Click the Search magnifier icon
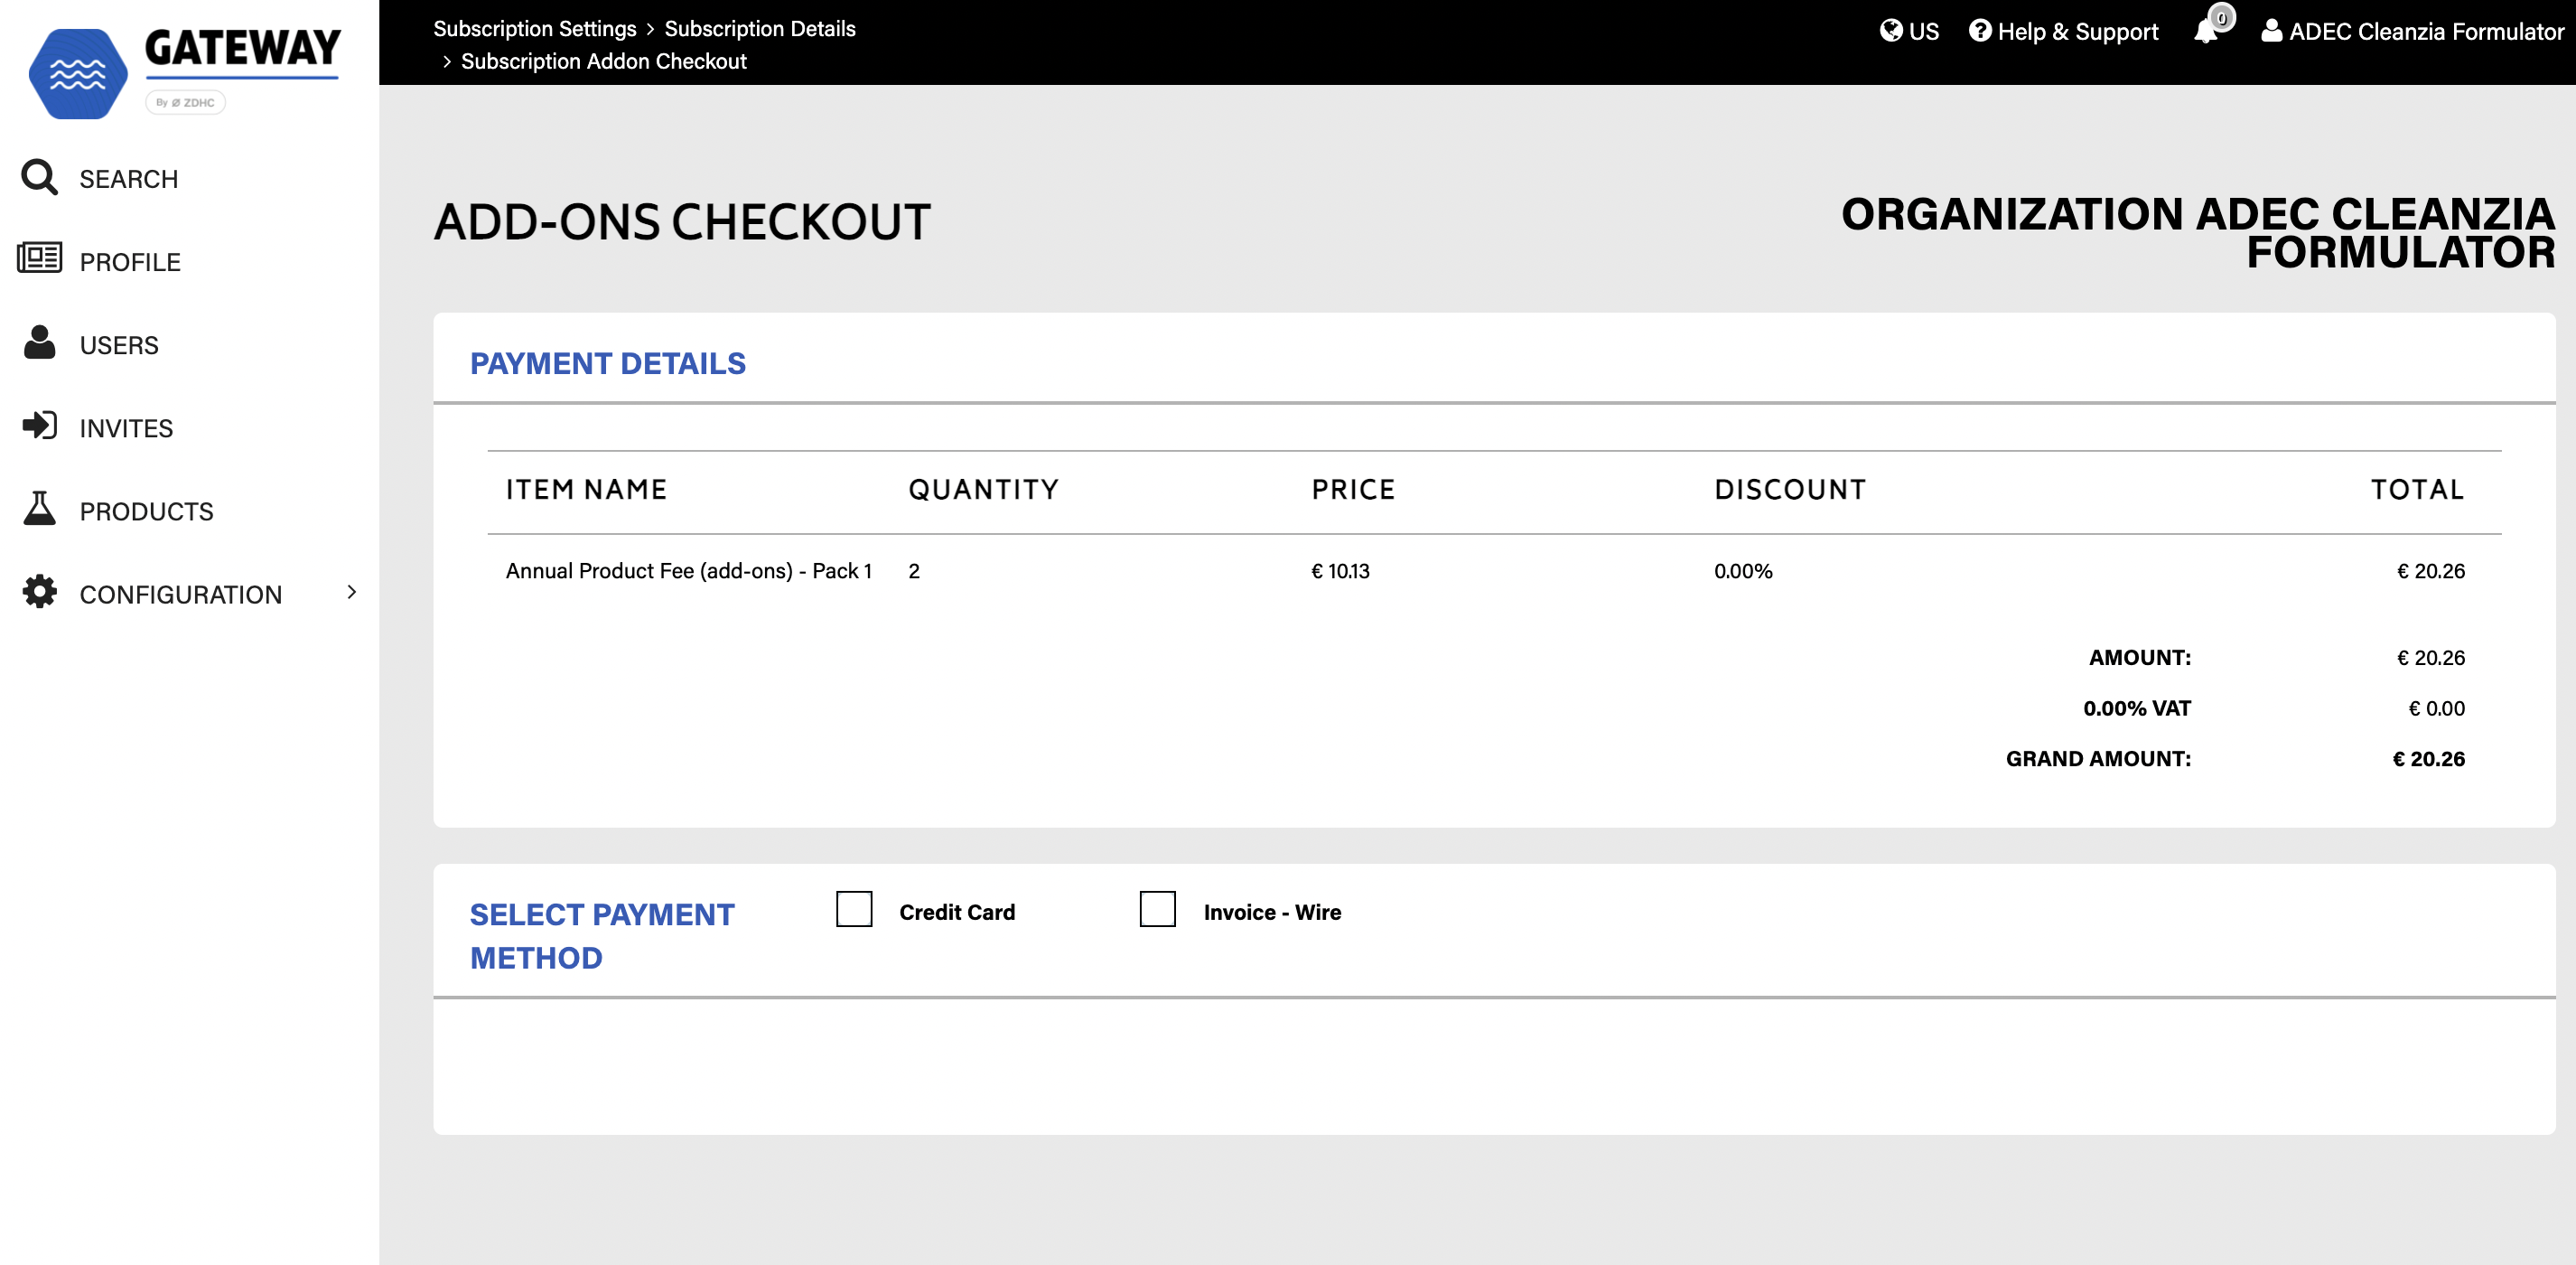 [x=39, y=177]
